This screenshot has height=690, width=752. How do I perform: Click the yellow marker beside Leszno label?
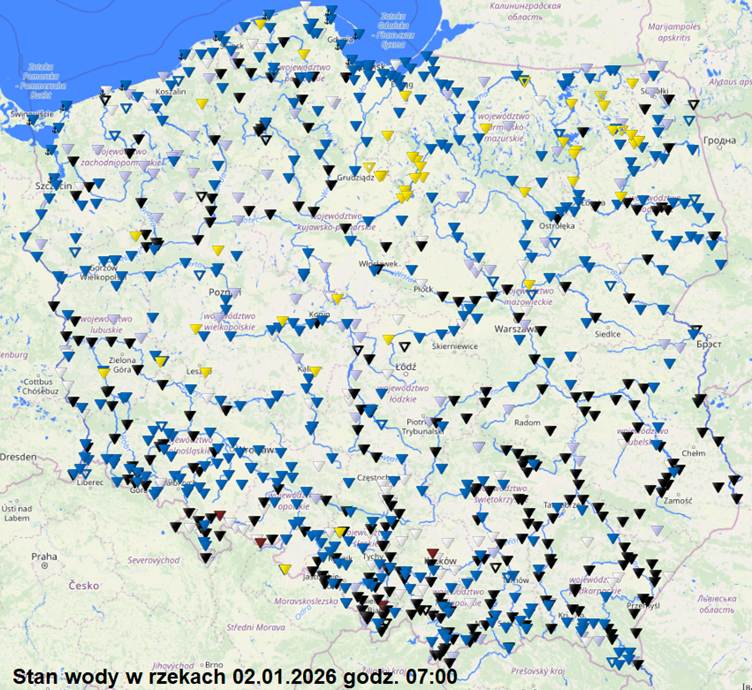(x=205, y=371)
